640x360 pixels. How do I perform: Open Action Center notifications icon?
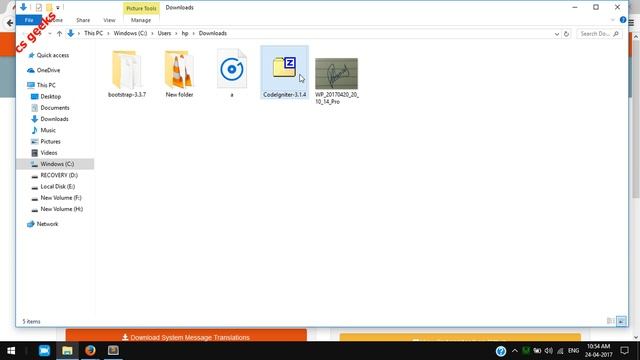pos(624,351)
